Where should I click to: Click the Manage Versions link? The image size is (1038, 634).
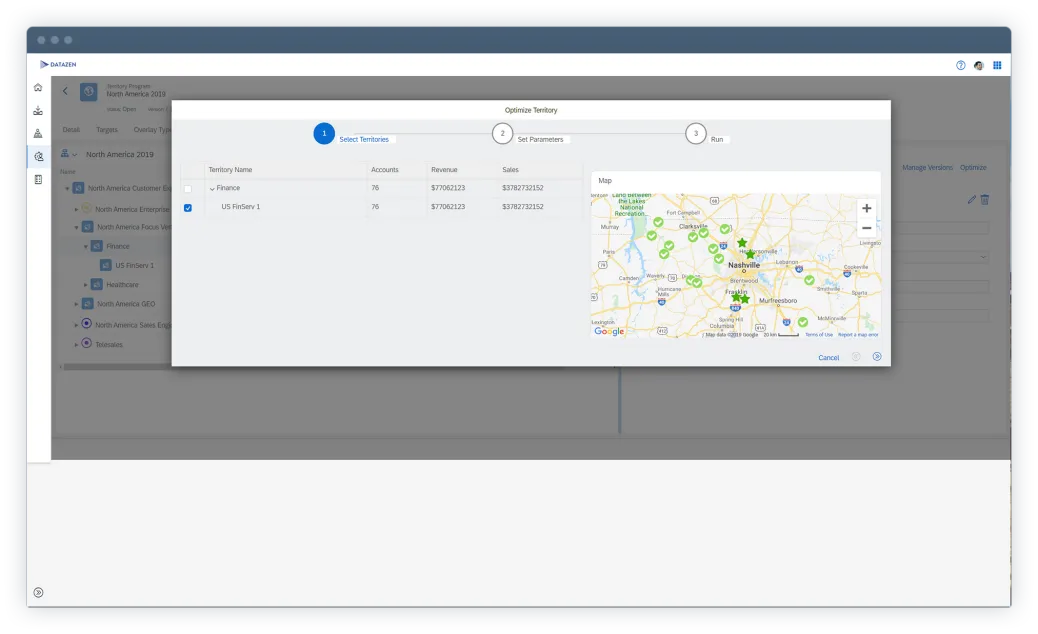[927, 168]
